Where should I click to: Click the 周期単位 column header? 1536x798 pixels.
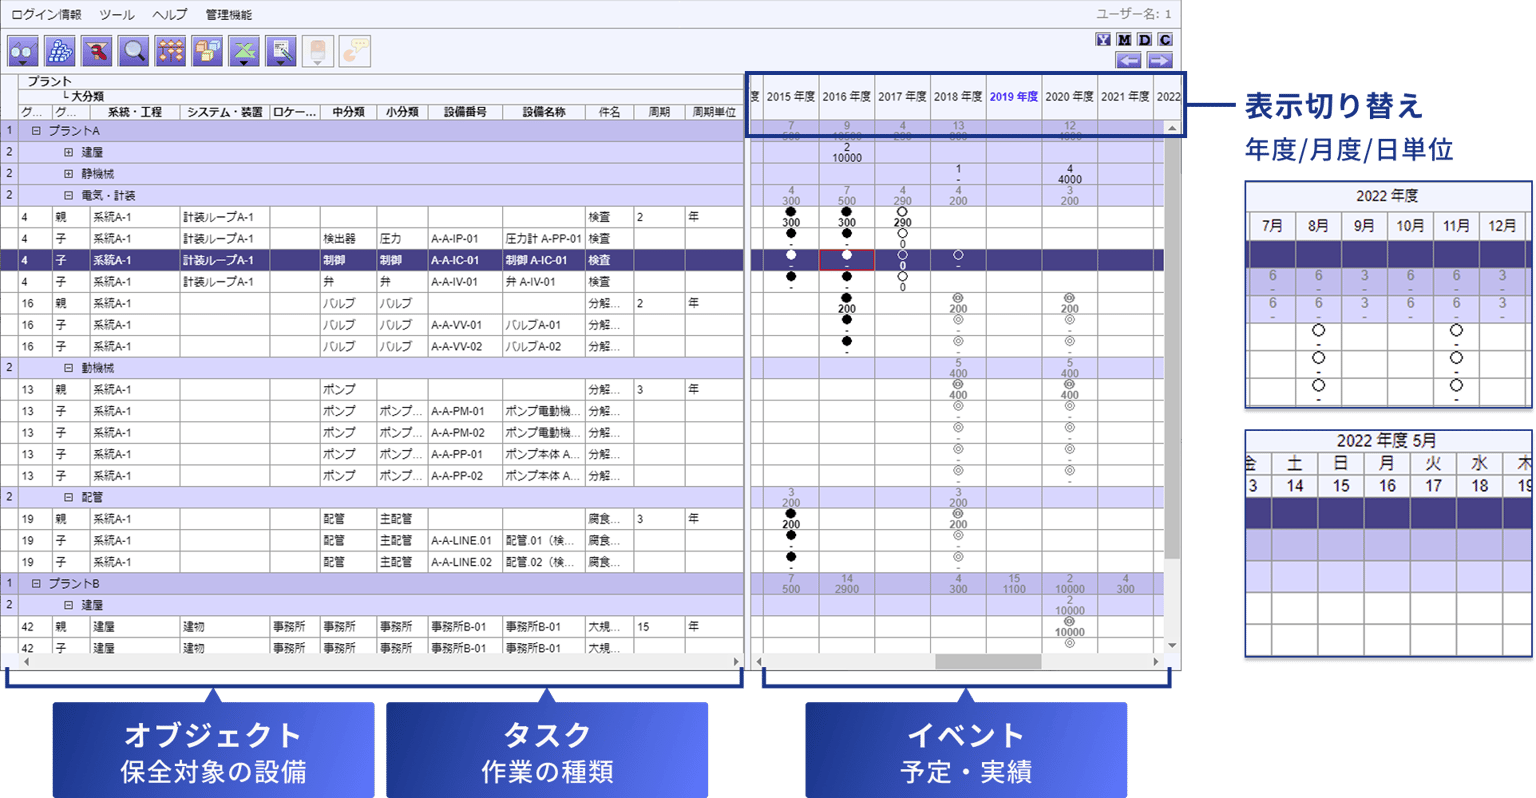713,113
